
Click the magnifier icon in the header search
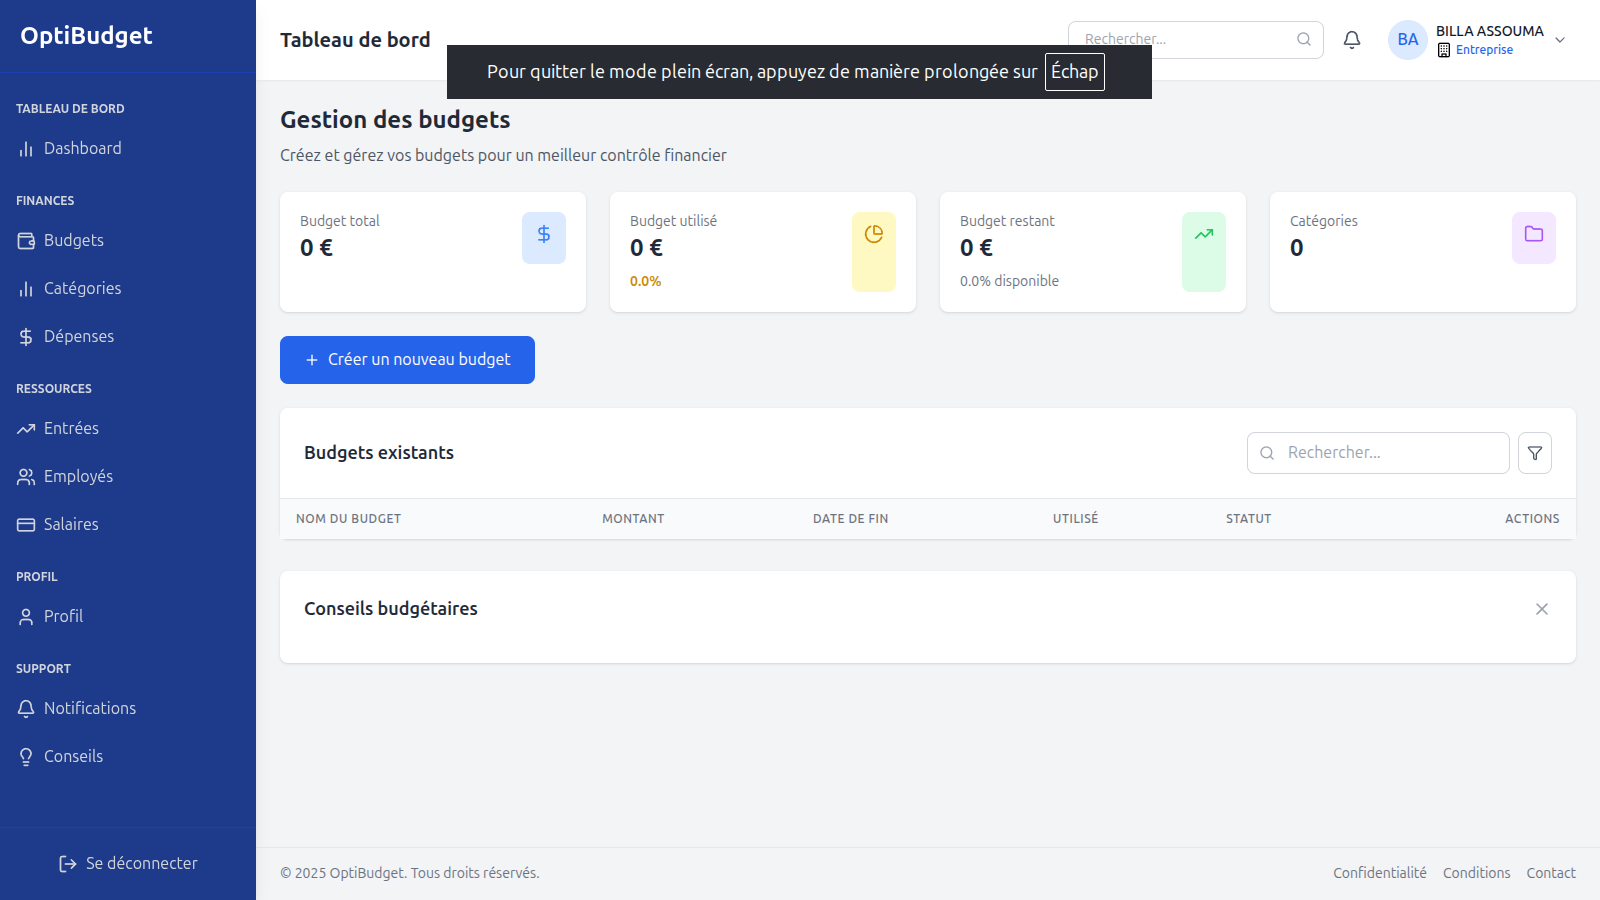tap(1304, 40)
